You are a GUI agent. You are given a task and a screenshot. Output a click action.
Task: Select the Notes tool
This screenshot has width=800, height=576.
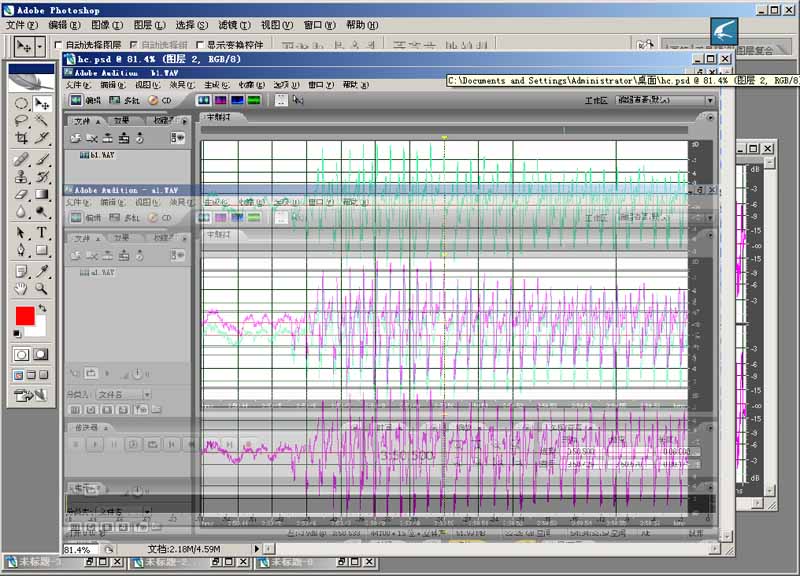(x=21, y=271)
